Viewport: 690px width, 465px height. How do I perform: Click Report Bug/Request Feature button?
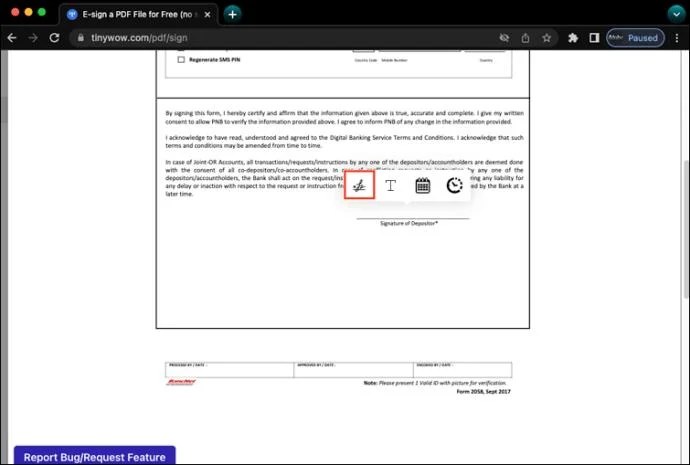(95, 456)
